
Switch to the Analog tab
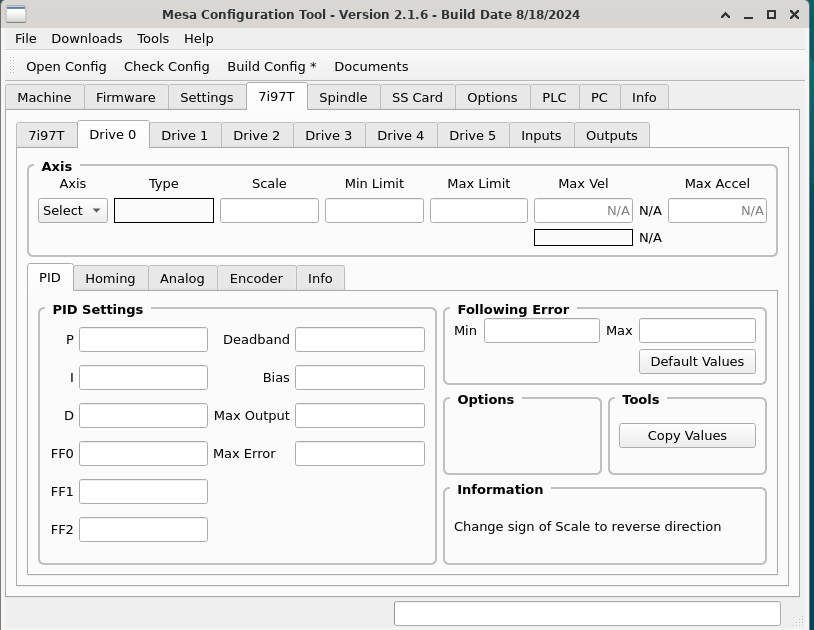[x=182, y=279]
